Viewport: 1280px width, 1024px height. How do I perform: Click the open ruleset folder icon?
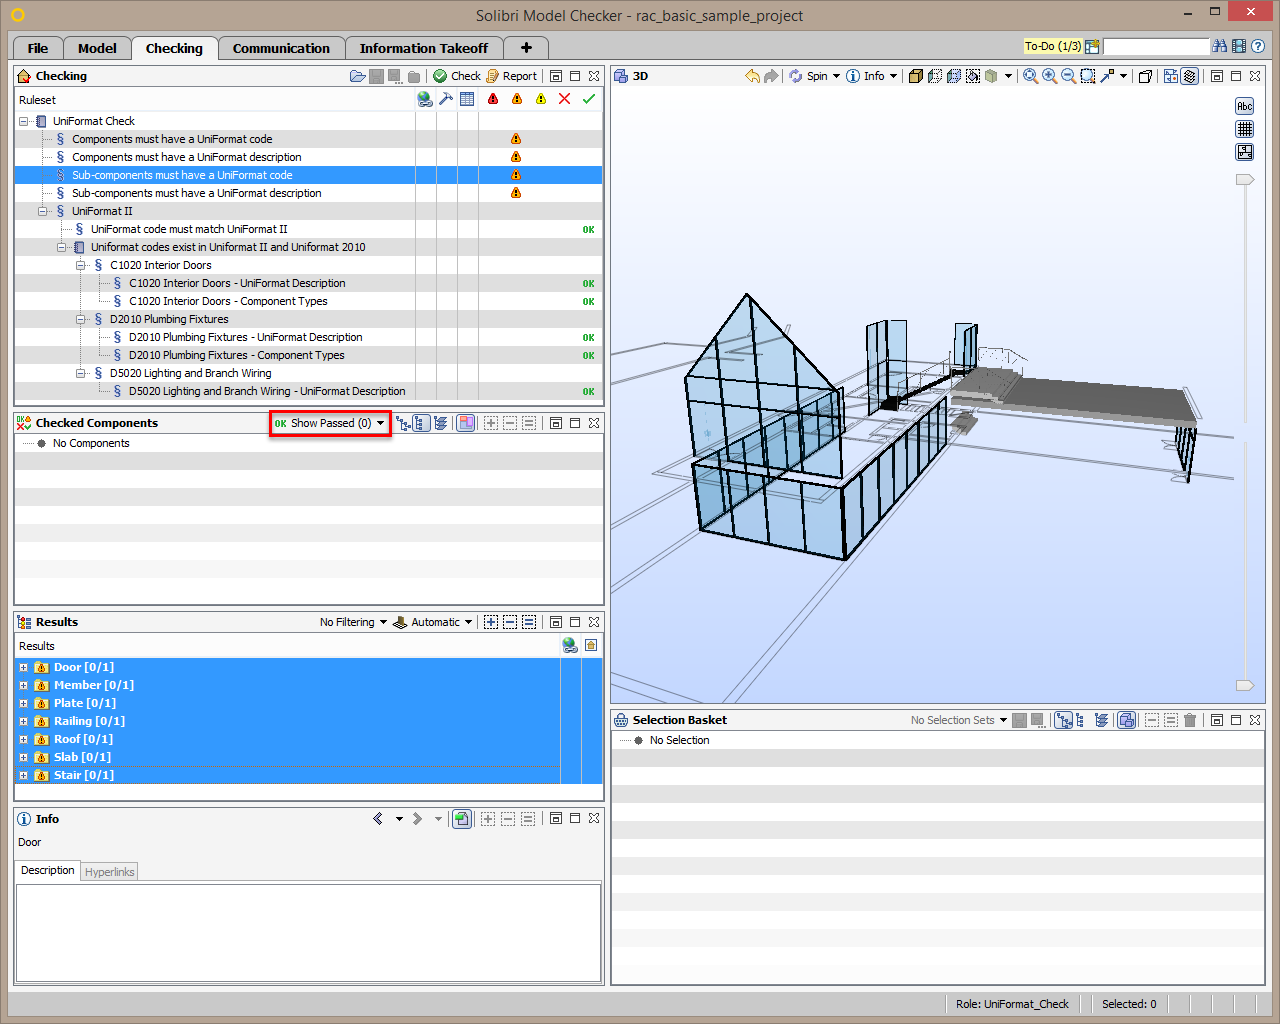point(357,76)
